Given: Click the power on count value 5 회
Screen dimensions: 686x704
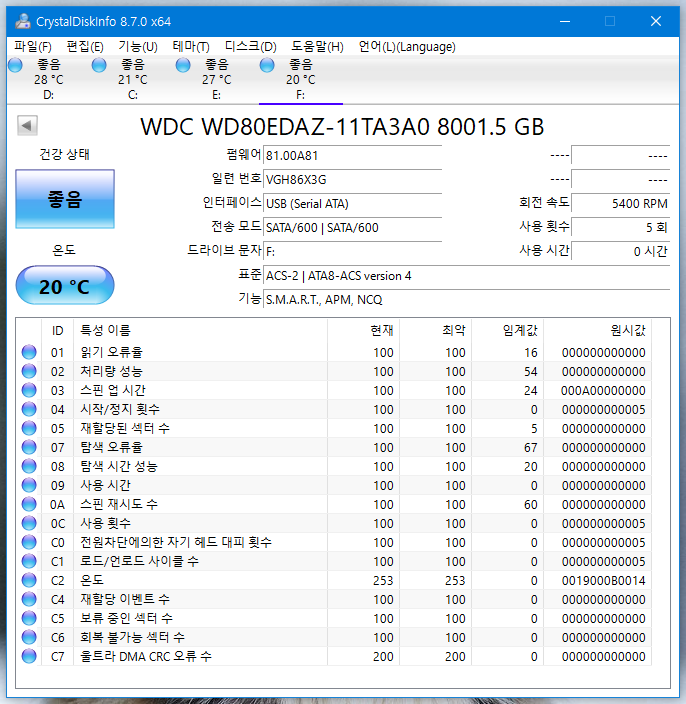Looking at the screenshot, I should click(620, 227).
